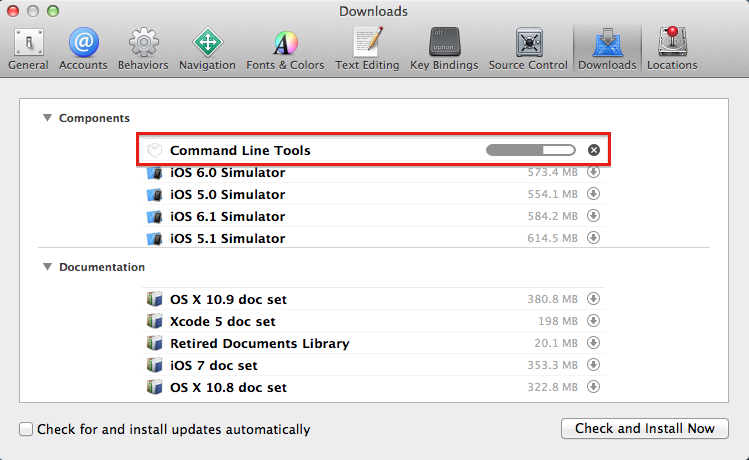Viewport: 749px width, 460px height.
Task: Download the iOS 7 doc set
Action: tap(593, 364)
